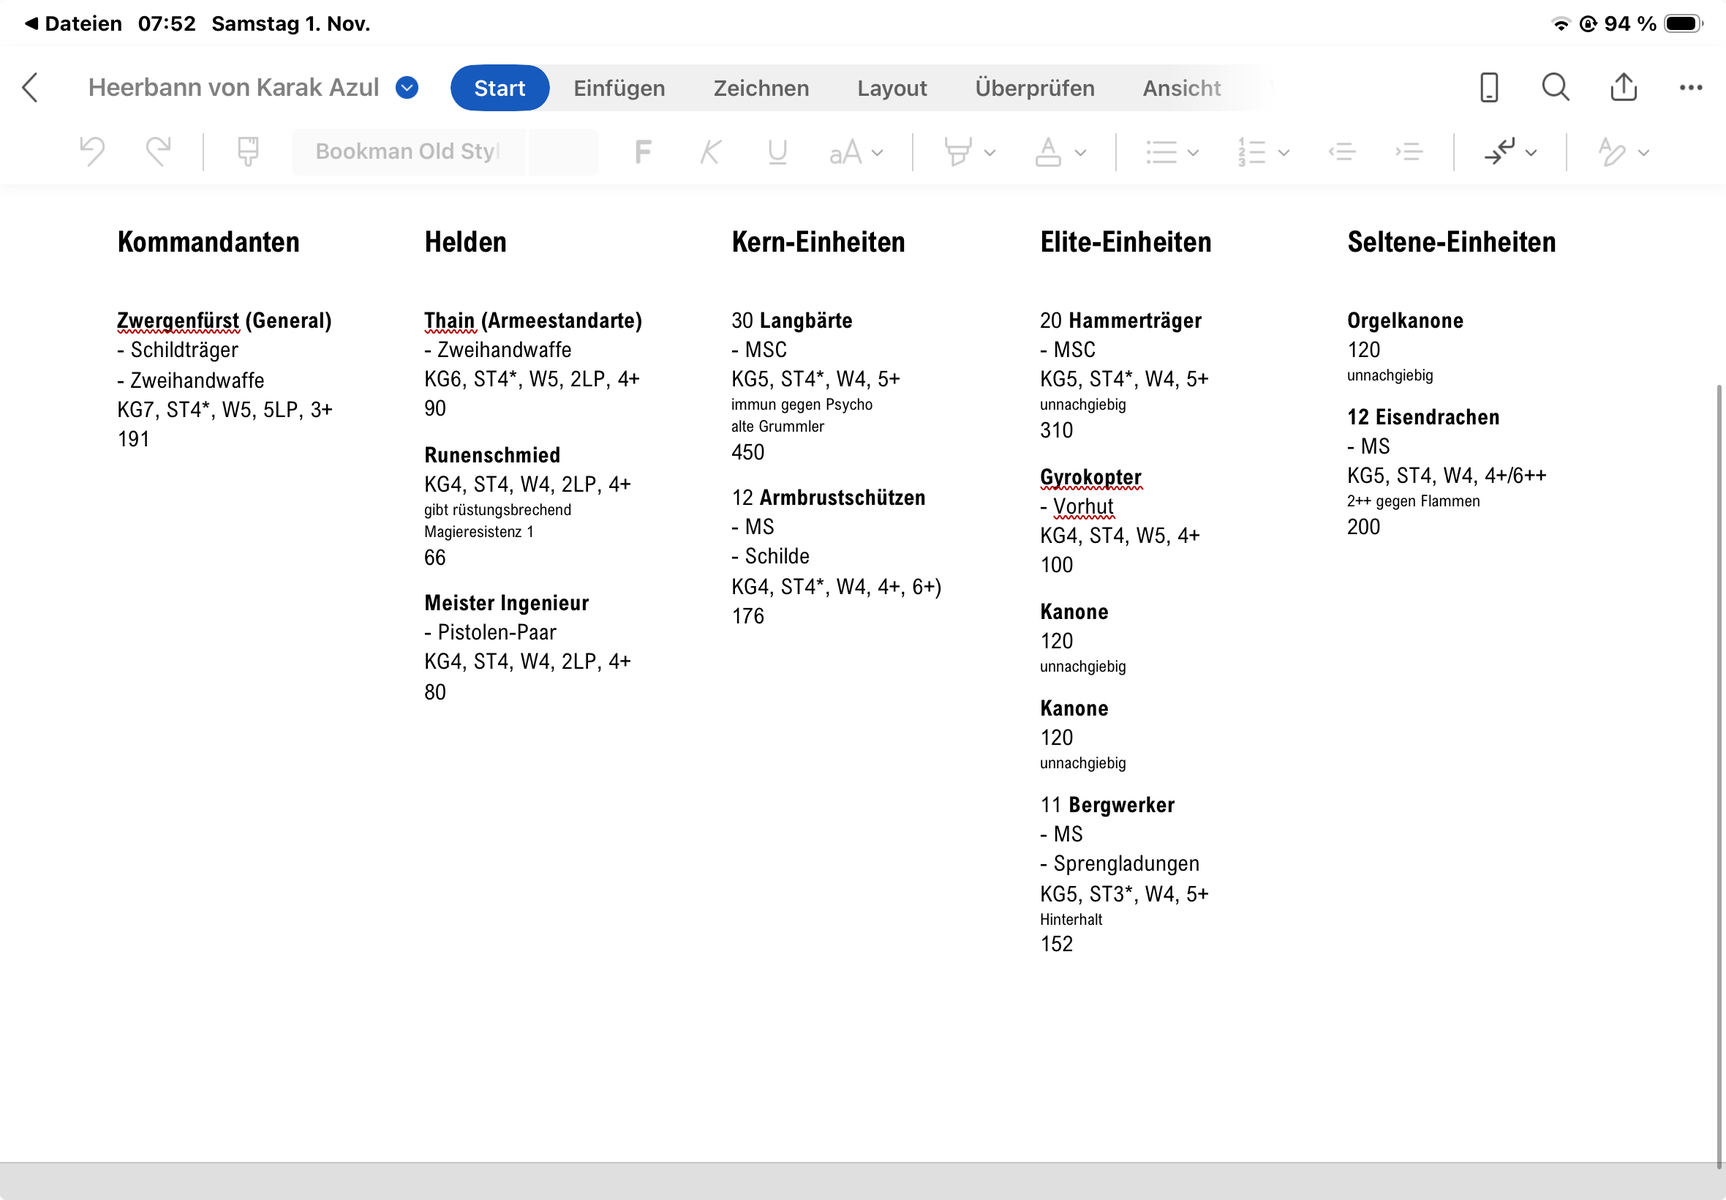Switch to mobile view phone icon

(x=1489, y=88)
